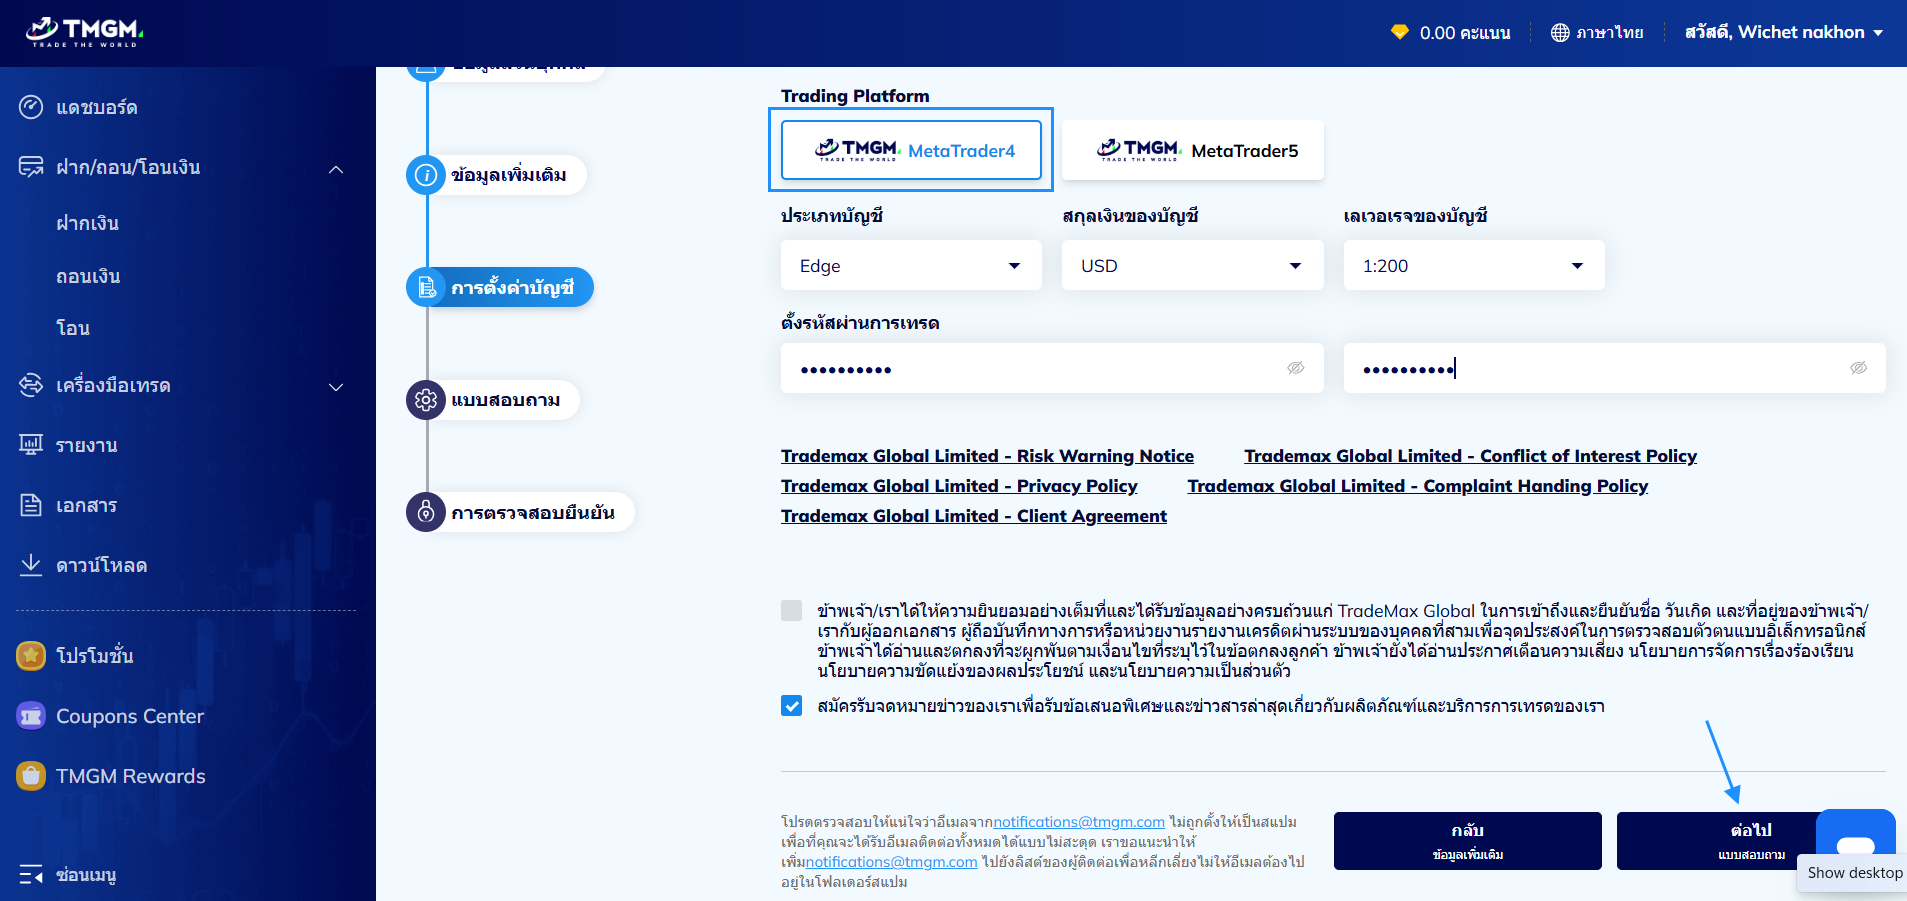This screenshot has width=1907, height=901.
Task: Click the deposit/withdraw card icon
Action: (31, 167)
